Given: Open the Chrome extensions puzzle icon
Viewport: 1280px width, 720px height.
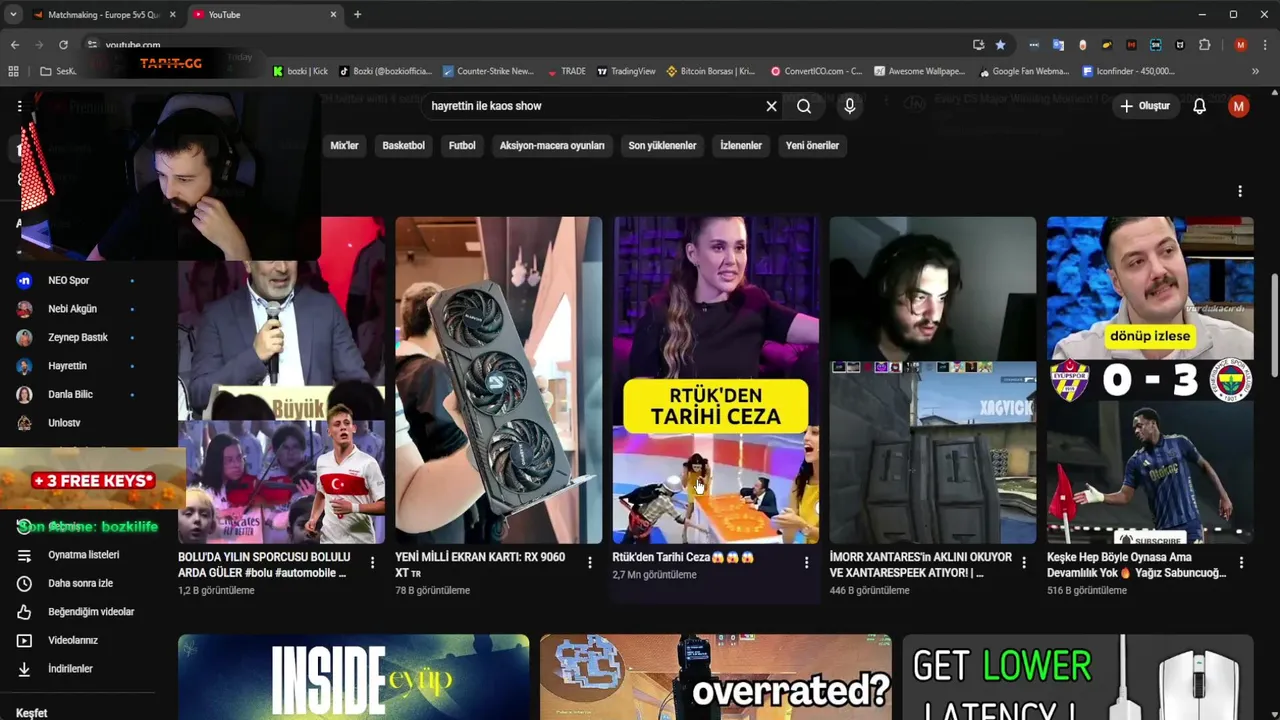Looking at the screenshot, I should coord(1204,45).
